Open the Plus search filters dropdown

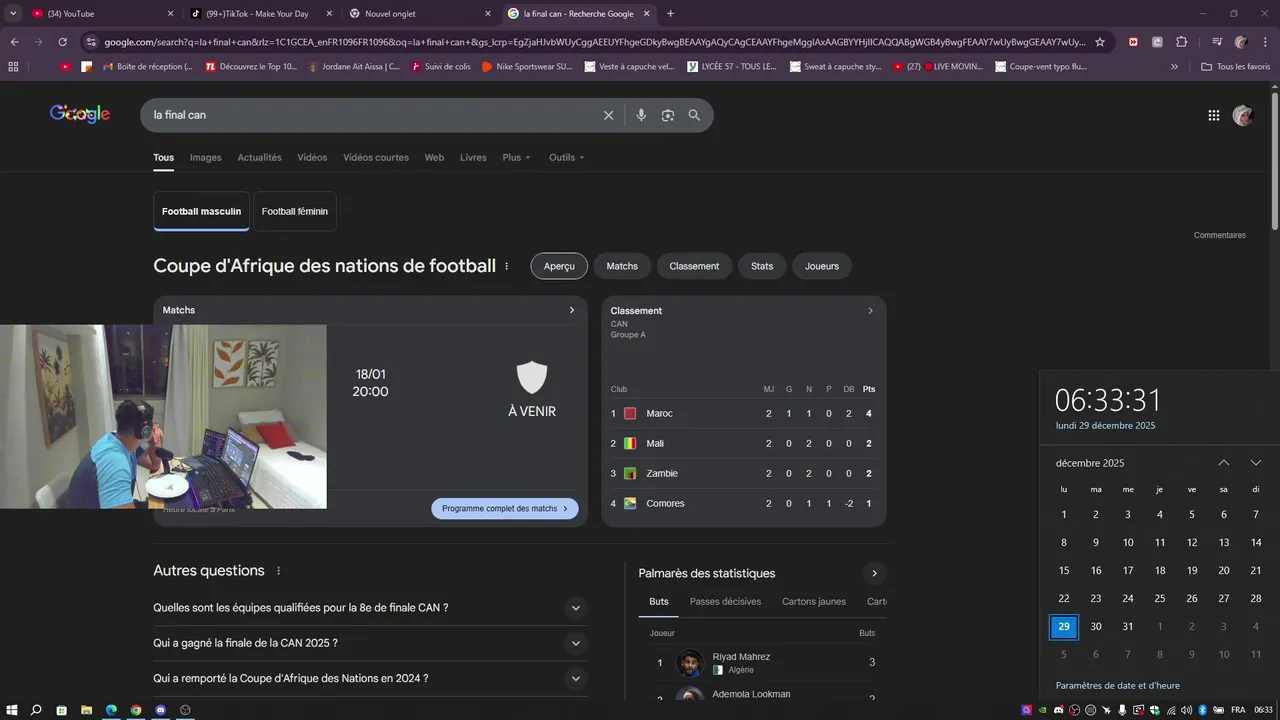pyautogui.click(x=516, y=157)
